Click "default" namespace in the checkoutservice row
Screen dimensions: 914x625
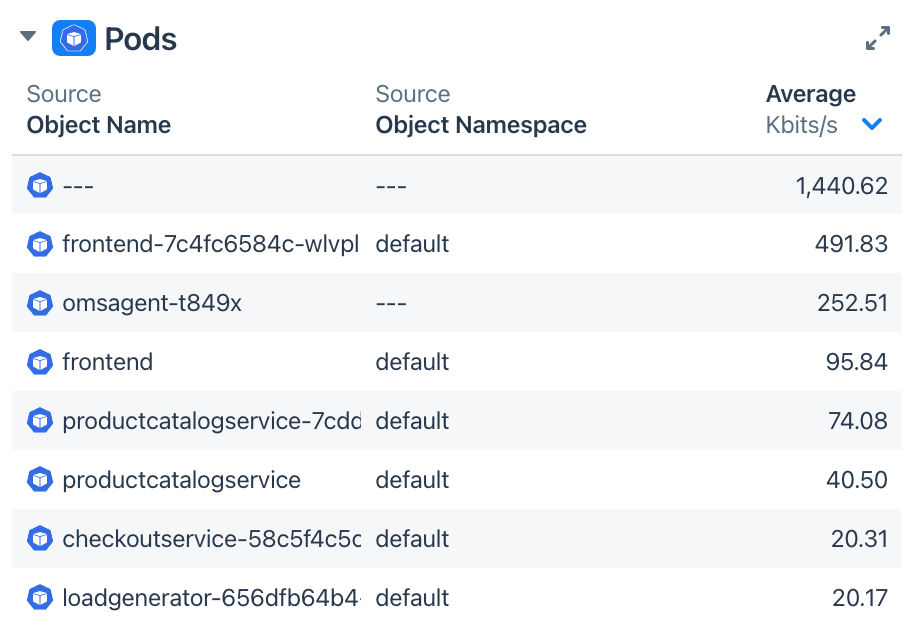coord(412,538)
